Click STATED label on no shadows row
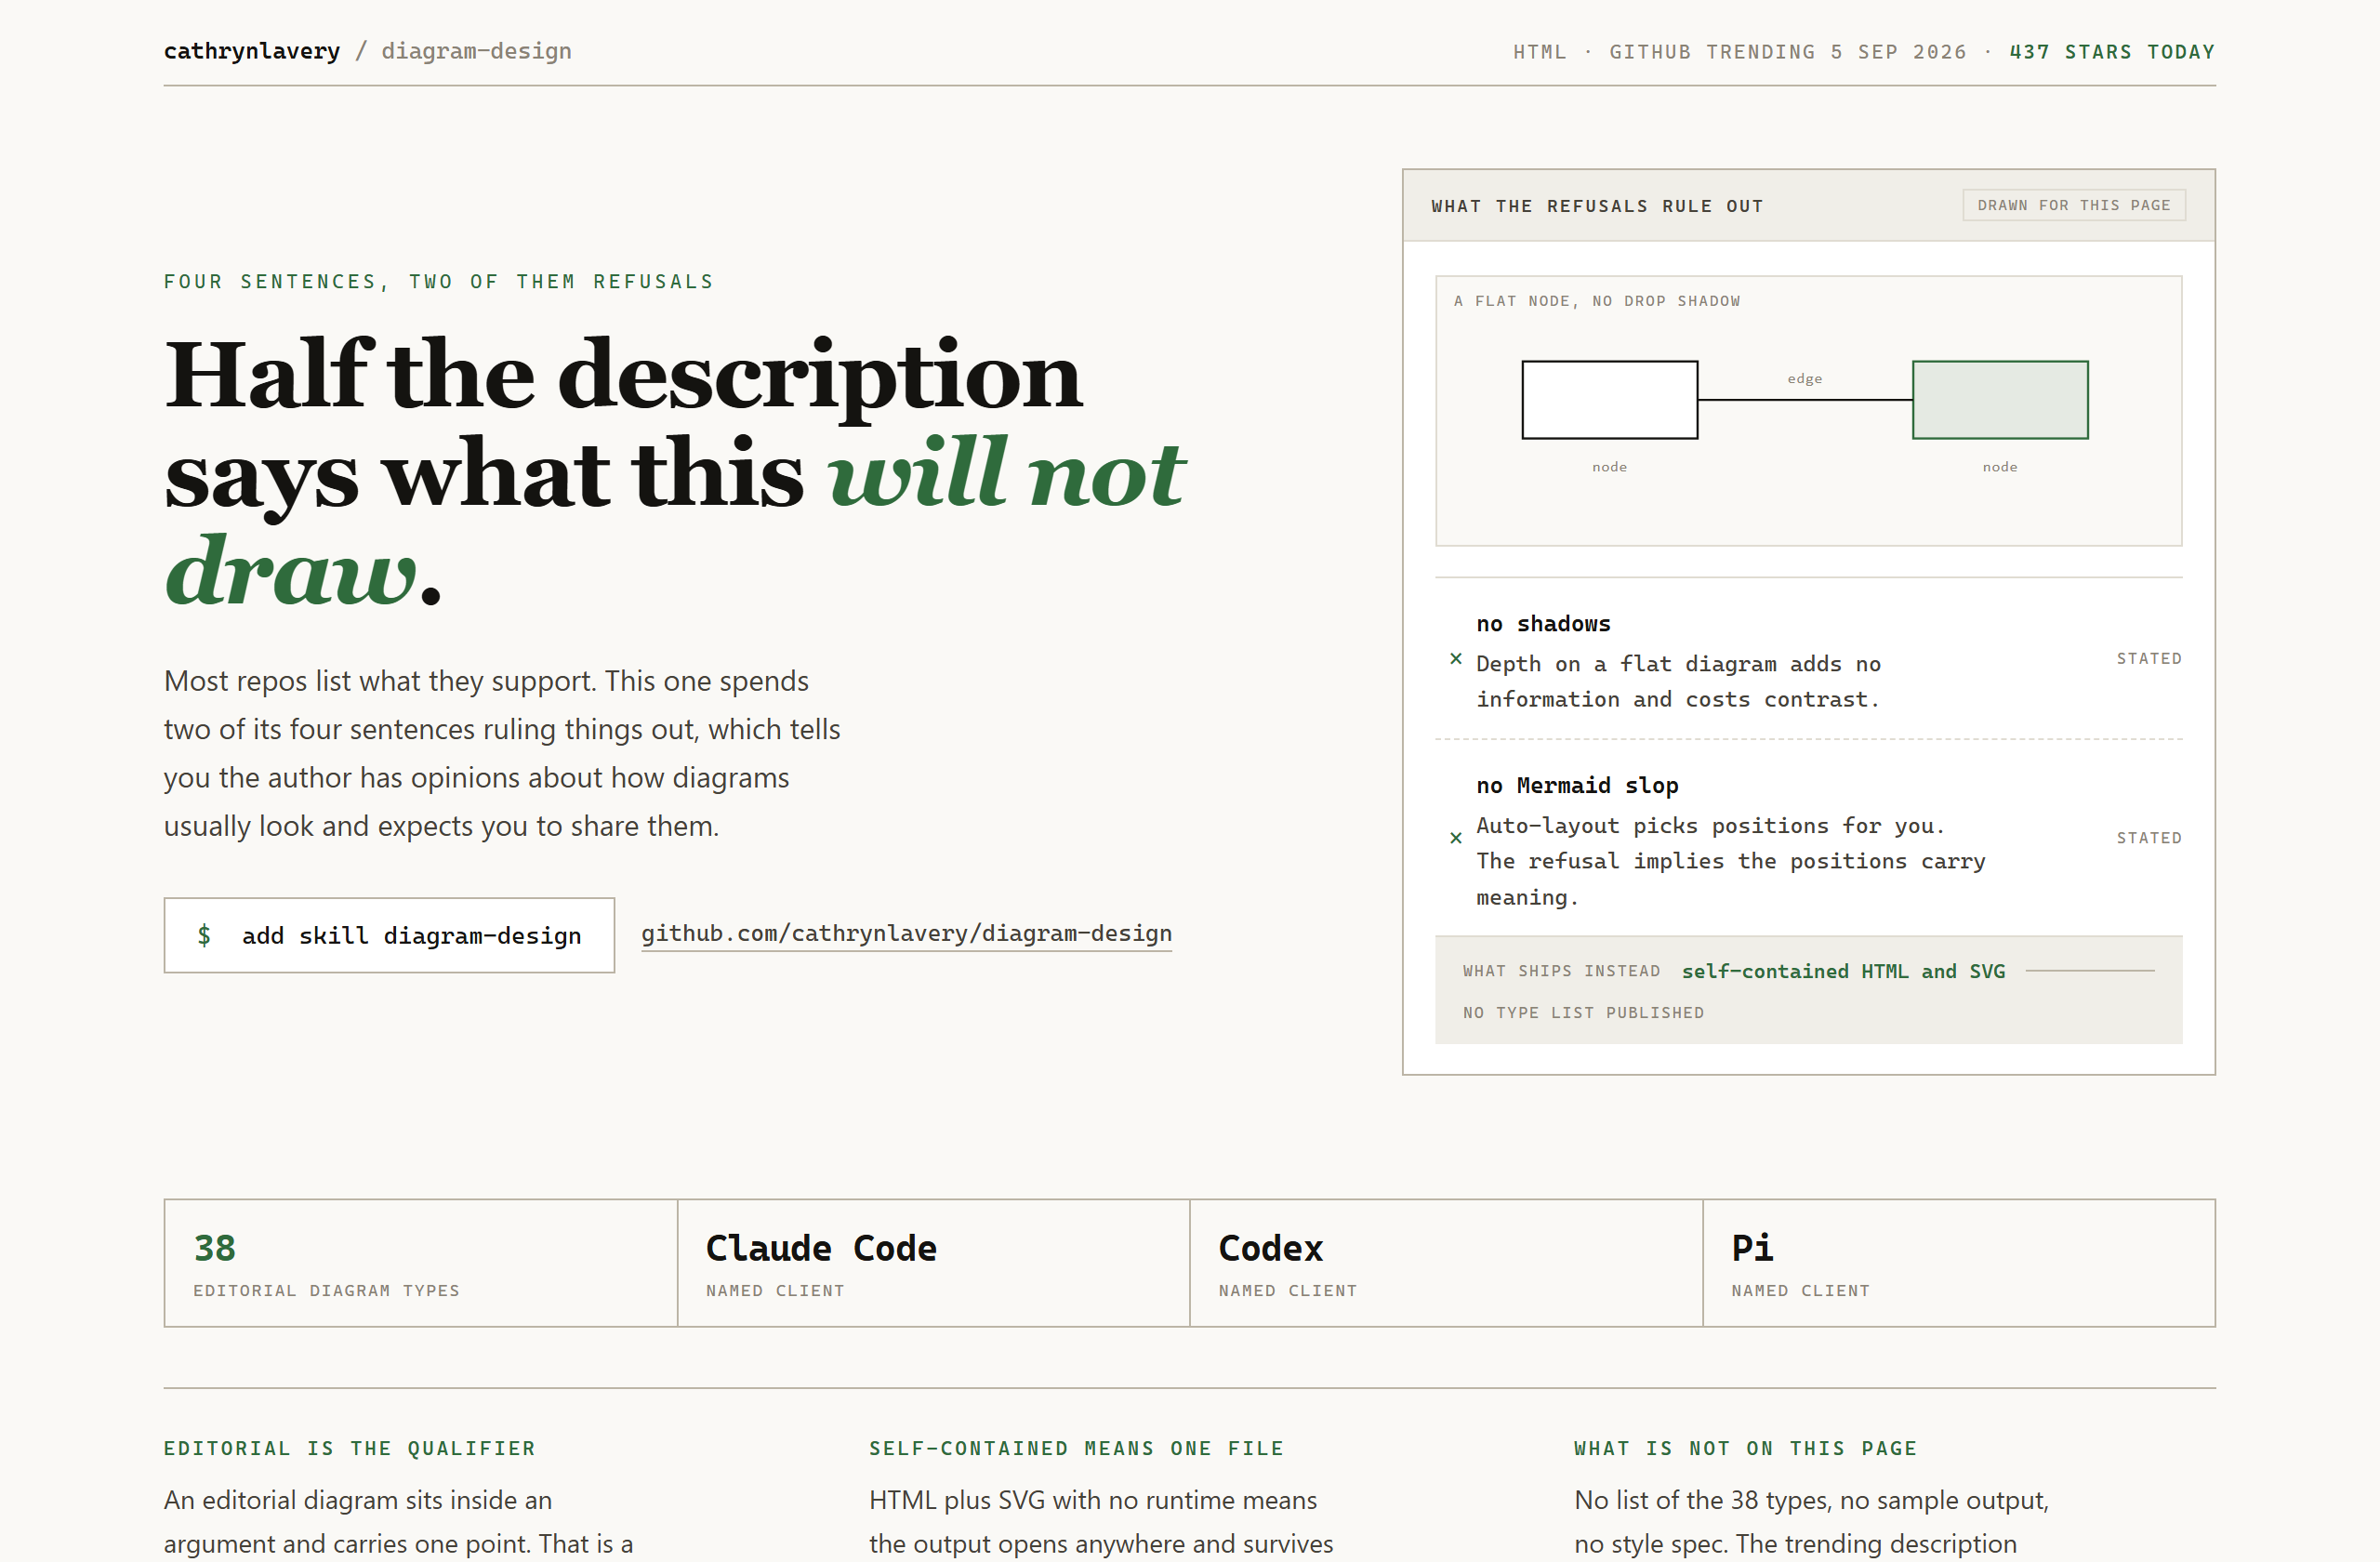Image resolution: width=2380 pixels, height=1562 pixels. (2149, 659)
